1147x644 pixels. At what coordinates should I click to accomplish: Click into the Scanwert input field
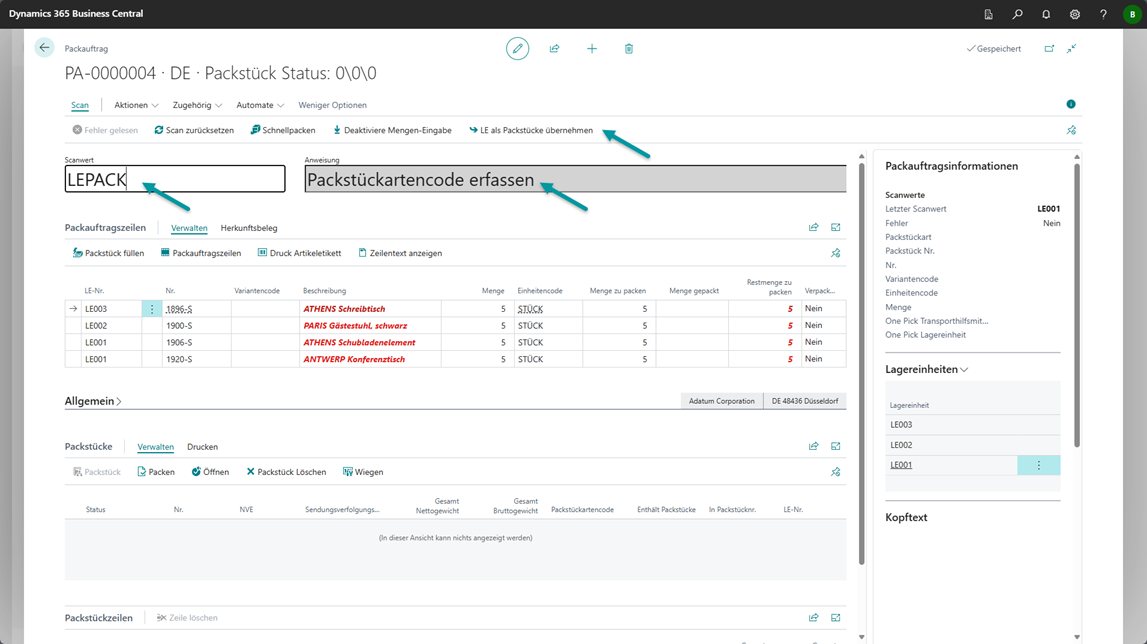tap(175, 179)
